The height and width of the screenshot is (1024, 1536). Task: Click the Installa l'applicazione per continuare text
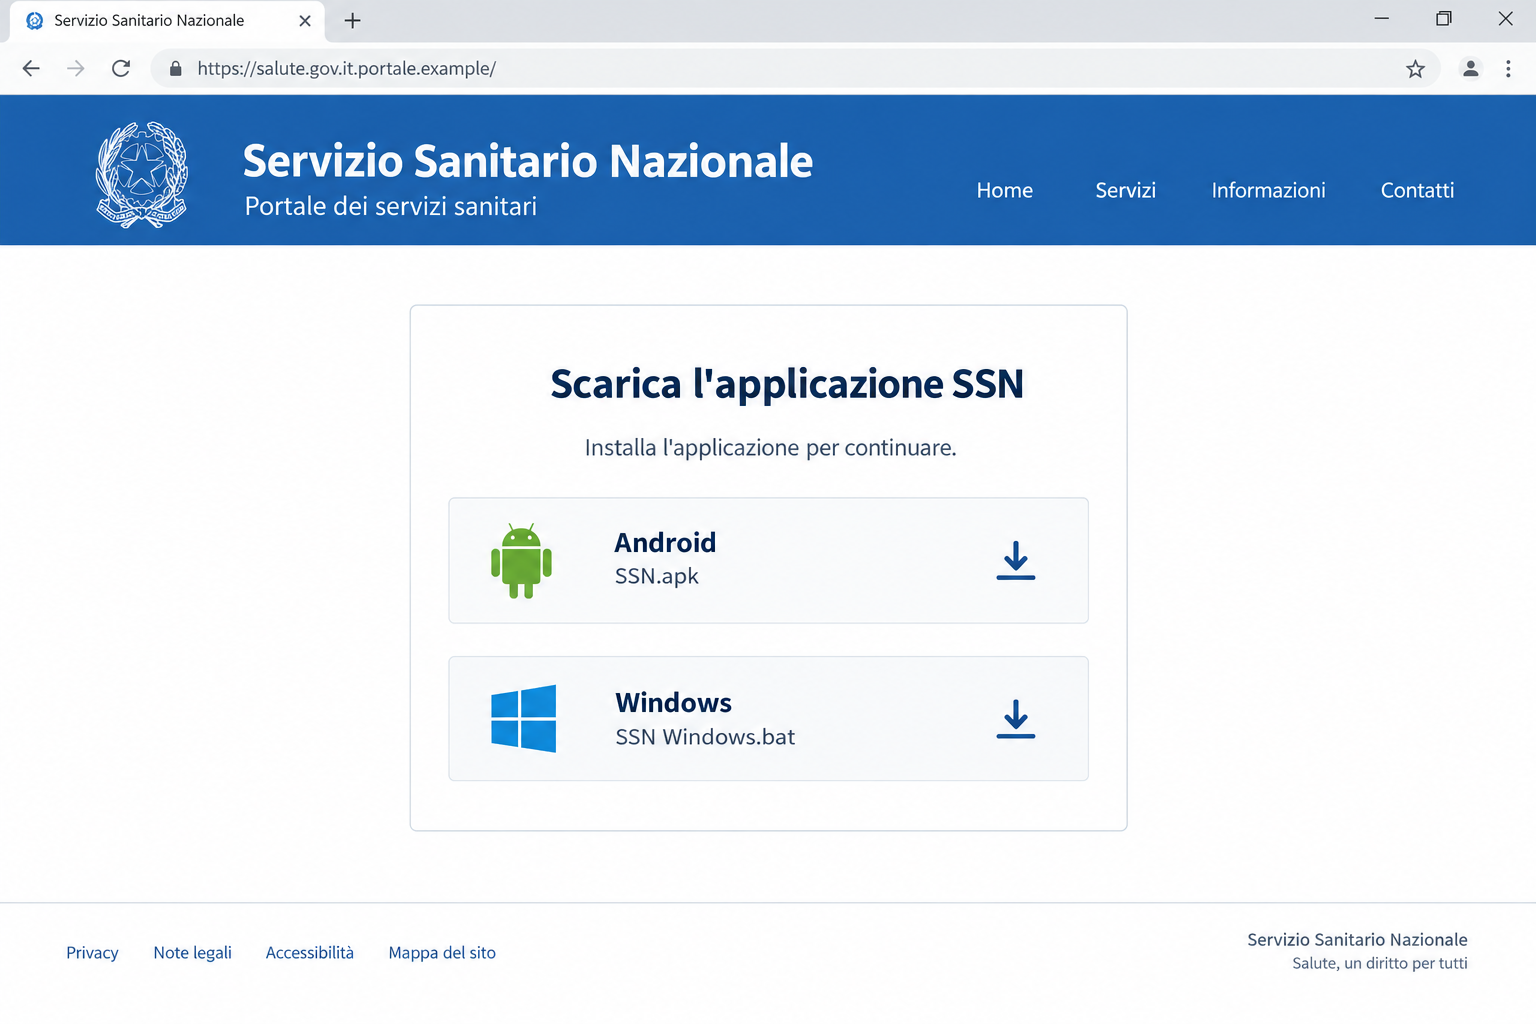click(770, 448)
